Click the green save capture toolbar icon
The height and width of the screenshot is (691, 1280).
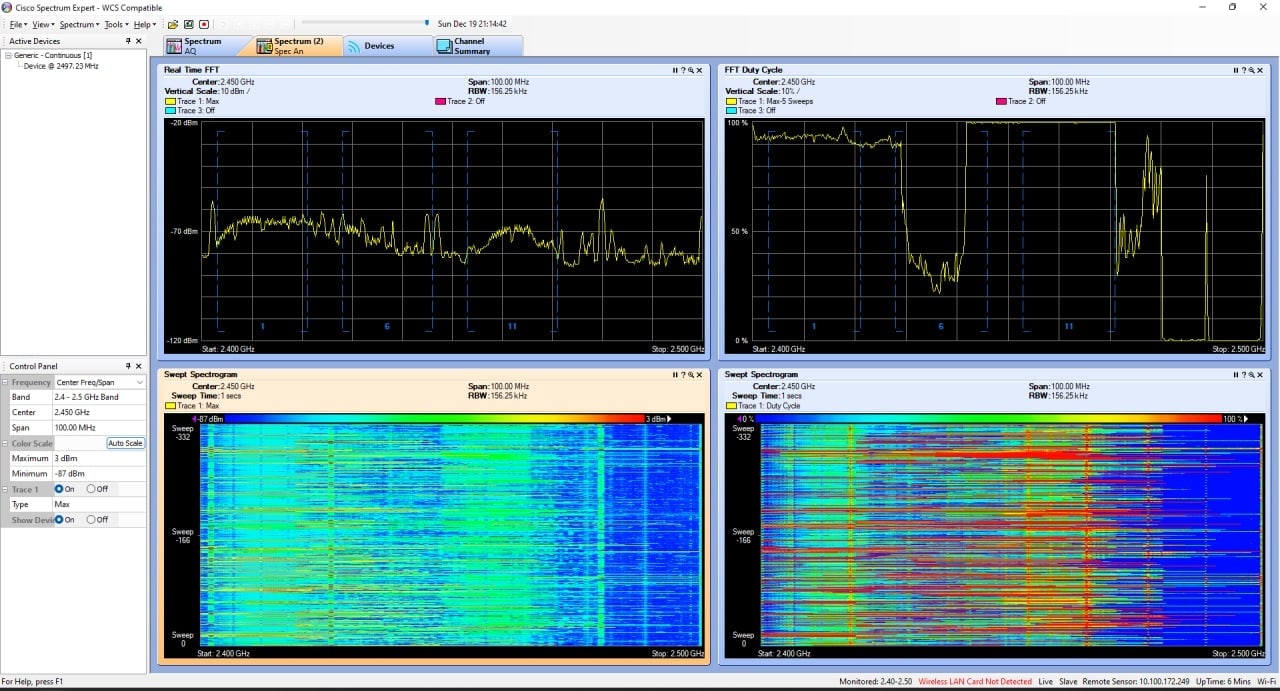click(188, 24)
